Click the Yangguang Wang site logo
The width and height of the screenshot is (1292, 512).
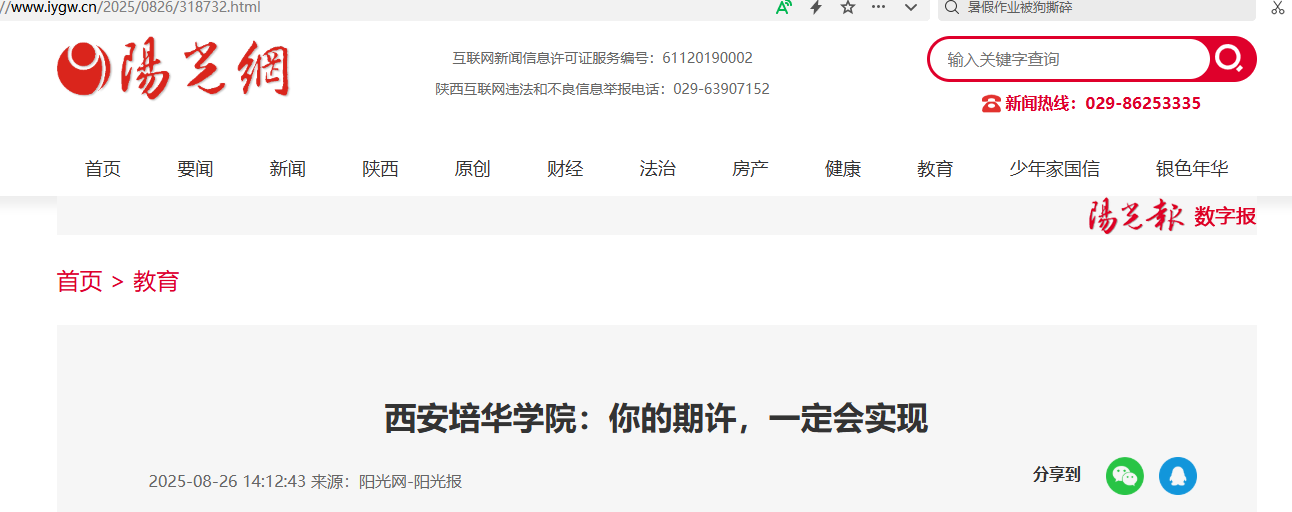click(x=173, y=70)
